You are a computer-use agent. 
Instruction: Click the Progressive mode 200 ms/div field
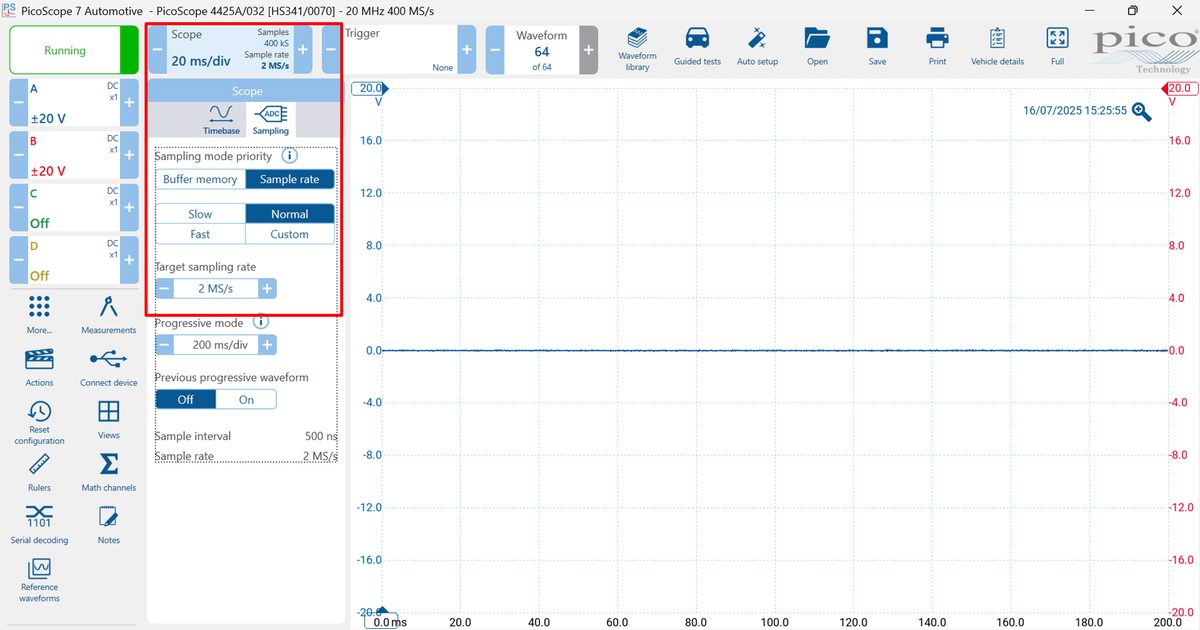tap(215, 344)
